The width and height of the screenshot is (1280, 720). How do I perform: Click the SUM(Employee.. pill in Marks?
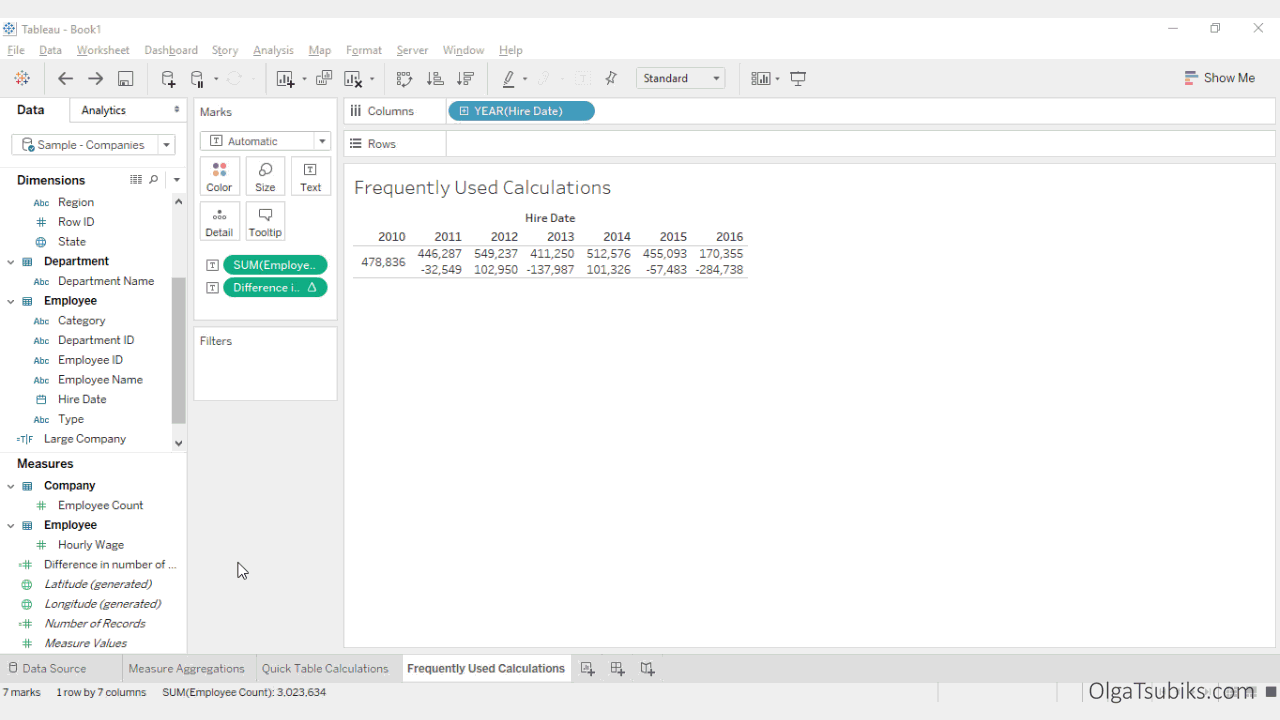(x=275, y=265)
